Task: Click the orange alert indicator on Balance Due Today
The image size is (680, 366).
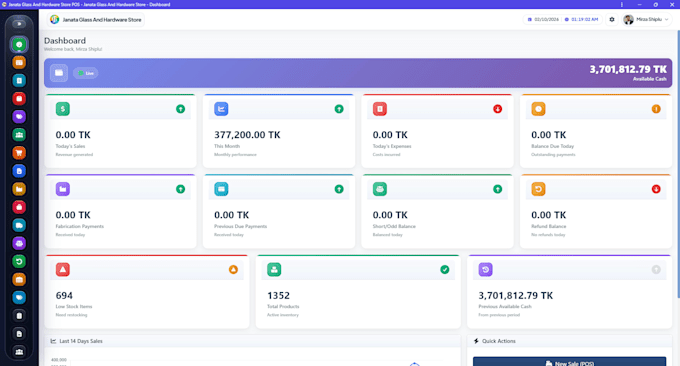Action: click(656, 109)
